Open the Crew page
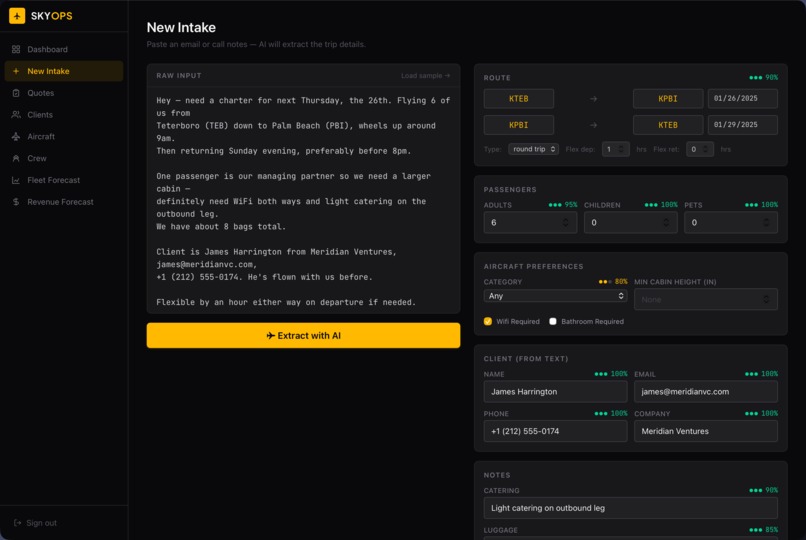 pyautogui.click(x=64, y=158)
